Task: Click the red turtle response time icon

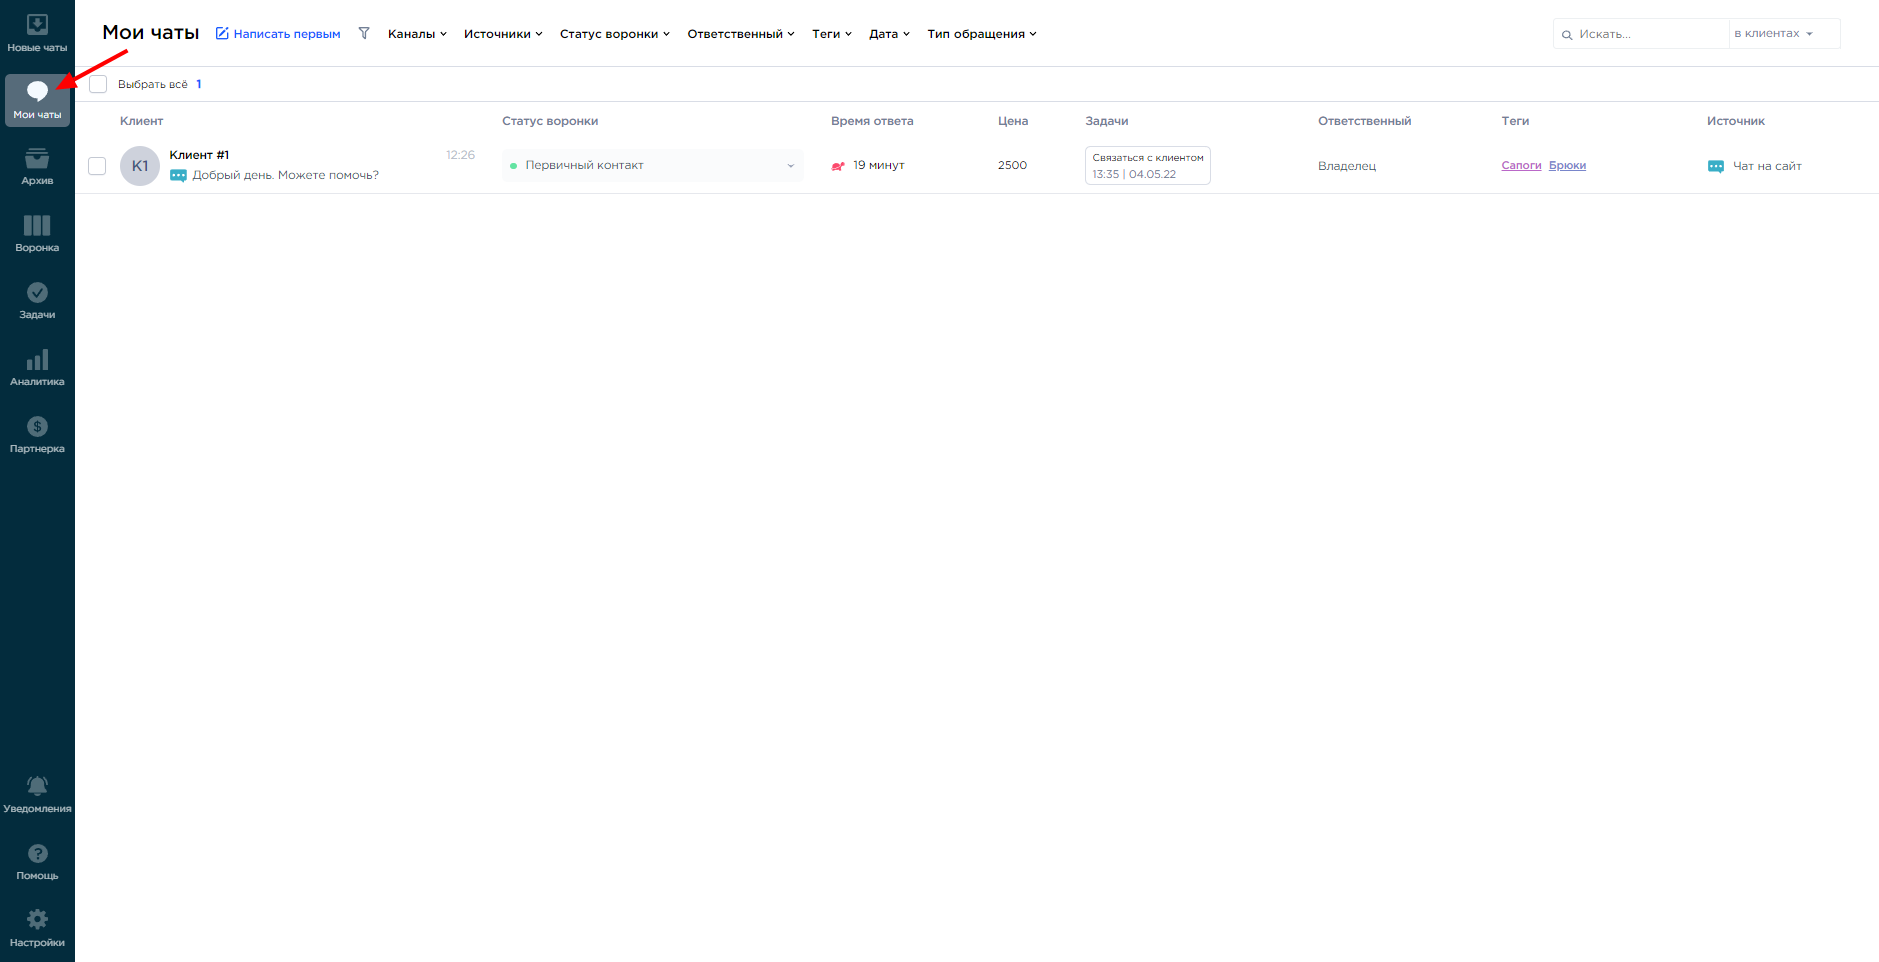Action: coord(838,166)
